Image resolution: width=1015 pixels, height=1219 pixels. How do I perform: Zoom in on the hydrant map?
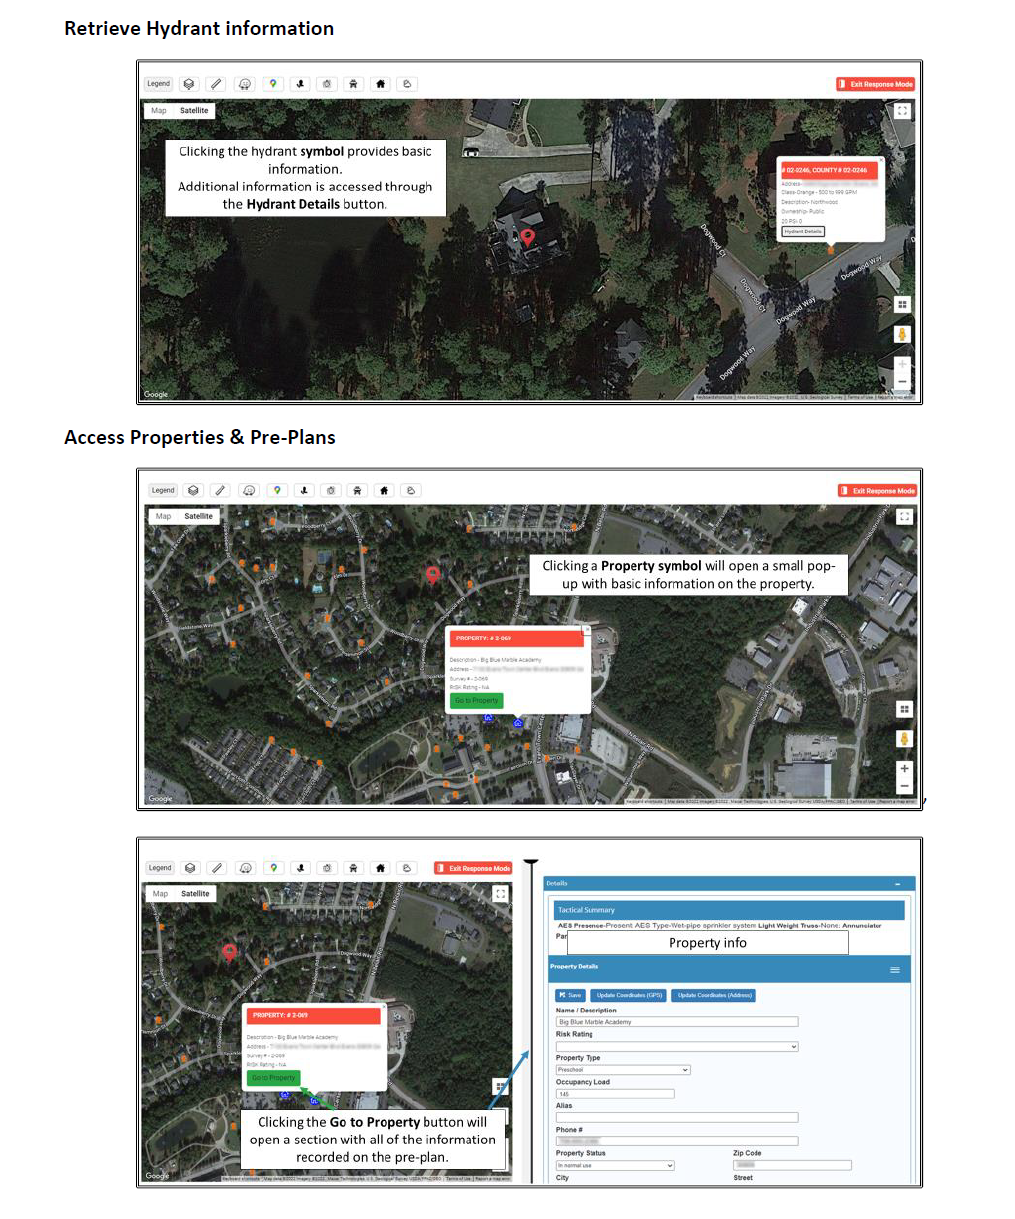[x=902, y=365]
